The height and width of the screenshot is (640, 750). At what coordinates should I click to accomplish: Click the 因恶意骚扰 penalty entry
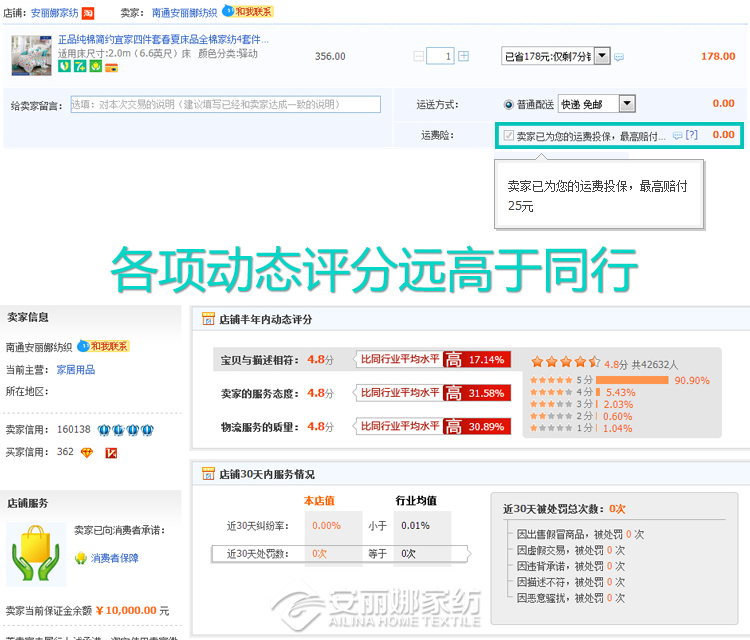click(571, 597)
